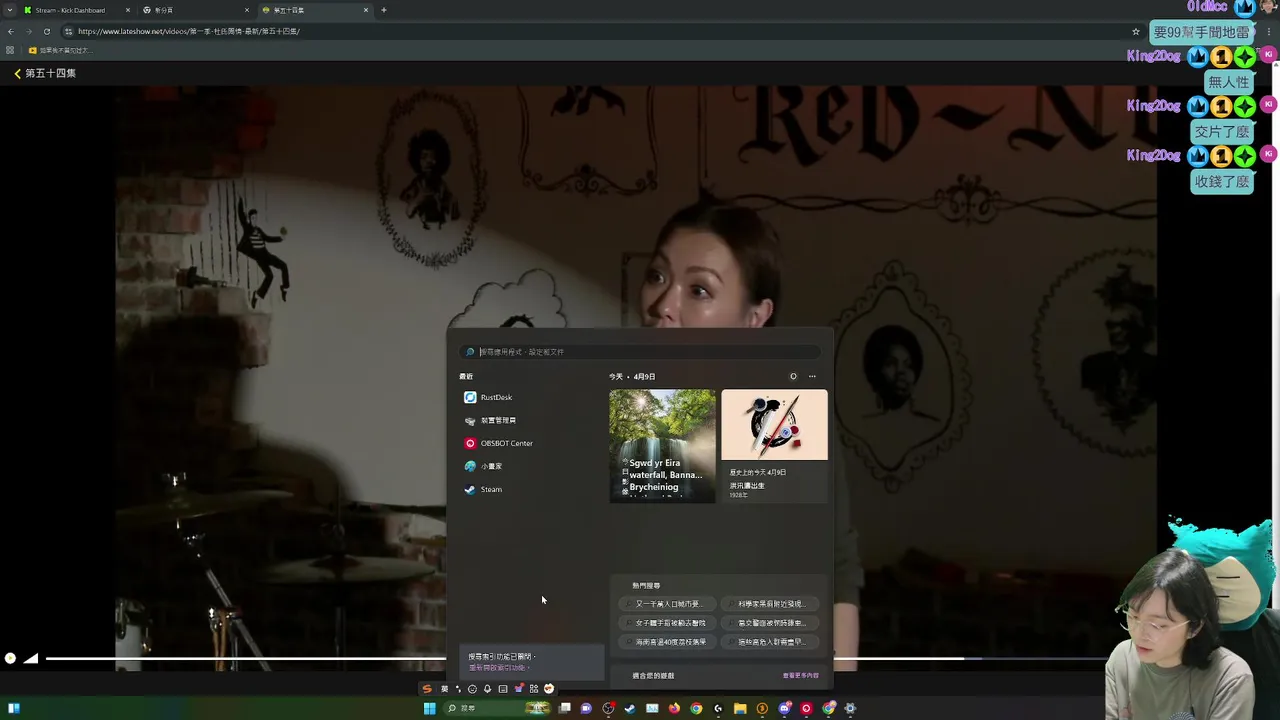Open the 小畫家 Paint app
This screenshot has height=720, width=1280.
[x=530, y=466]
